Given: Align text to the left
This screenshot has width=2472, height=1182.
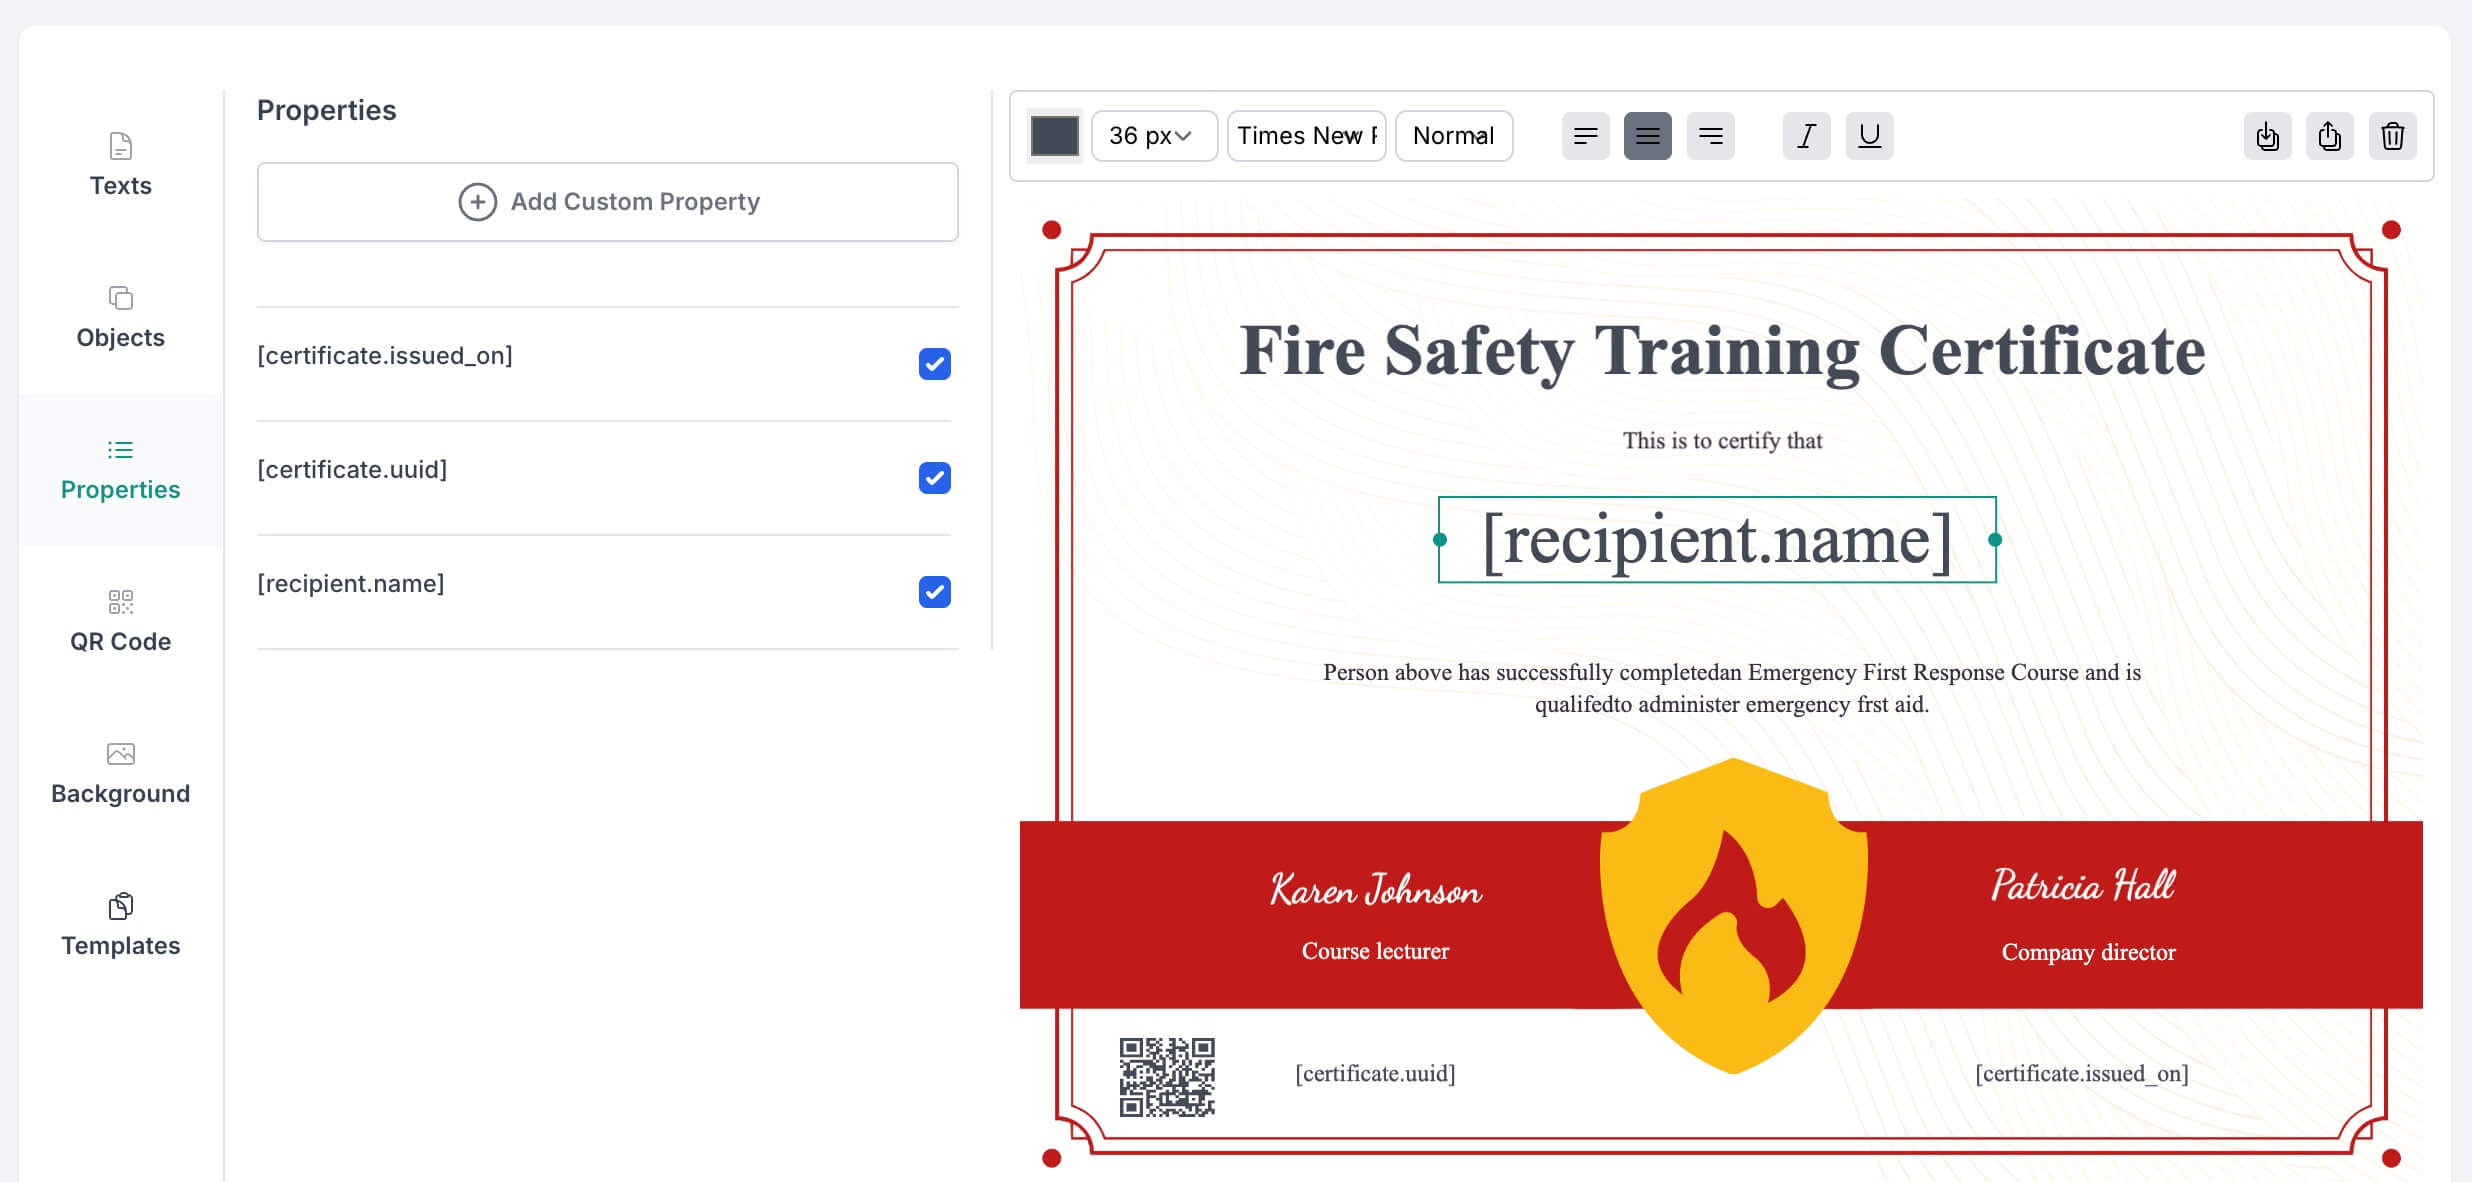Looking at the screenshot, I should [1585, 136].
